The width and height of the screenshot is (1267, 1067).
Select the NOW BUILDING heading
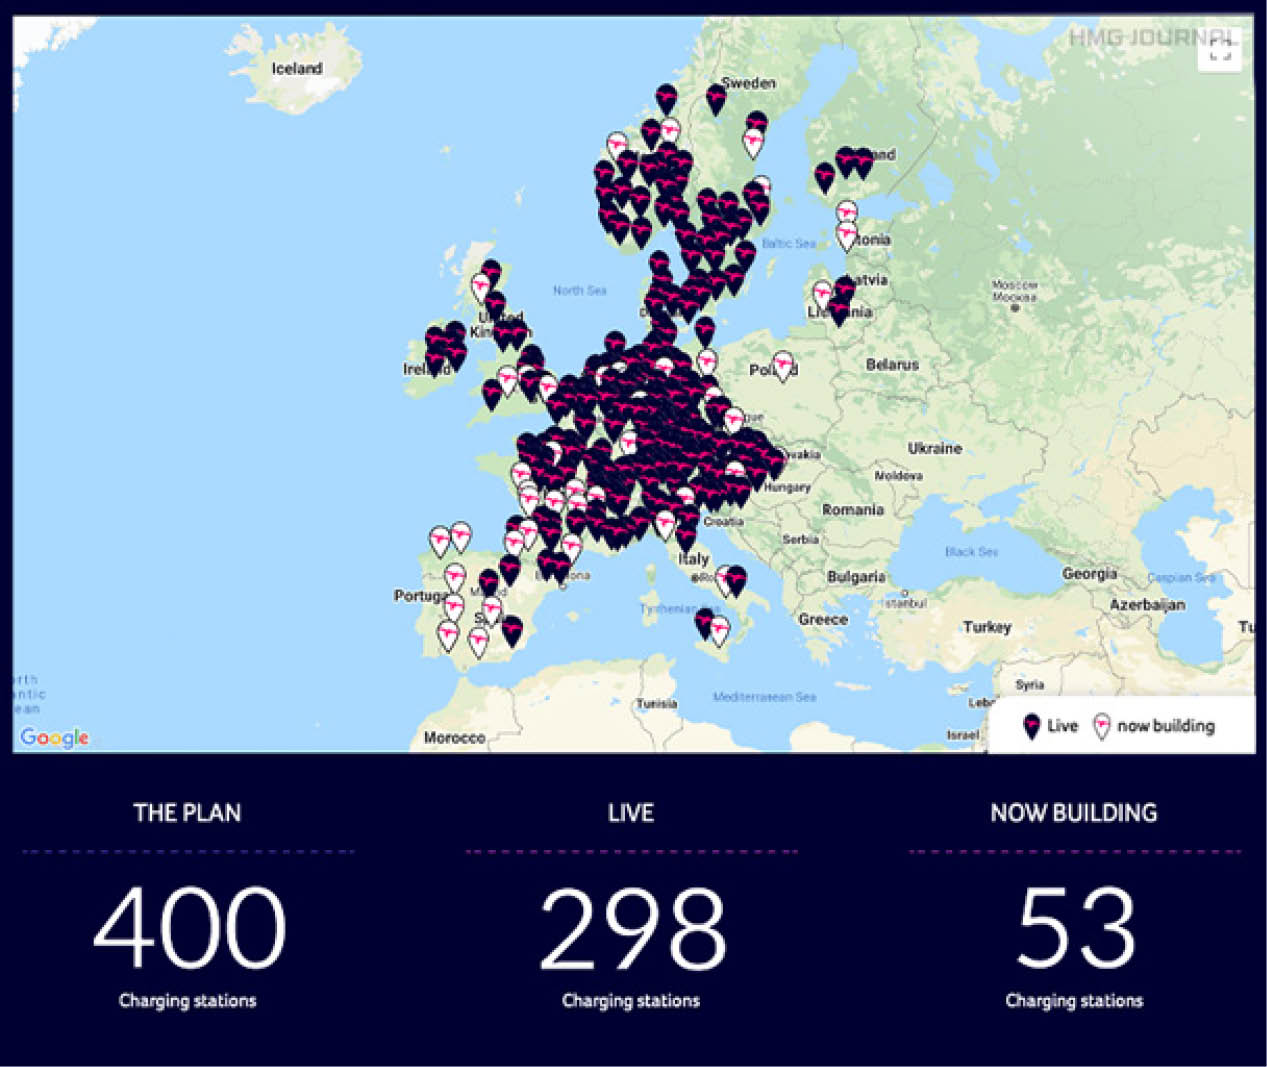[x=1073, y=813]
